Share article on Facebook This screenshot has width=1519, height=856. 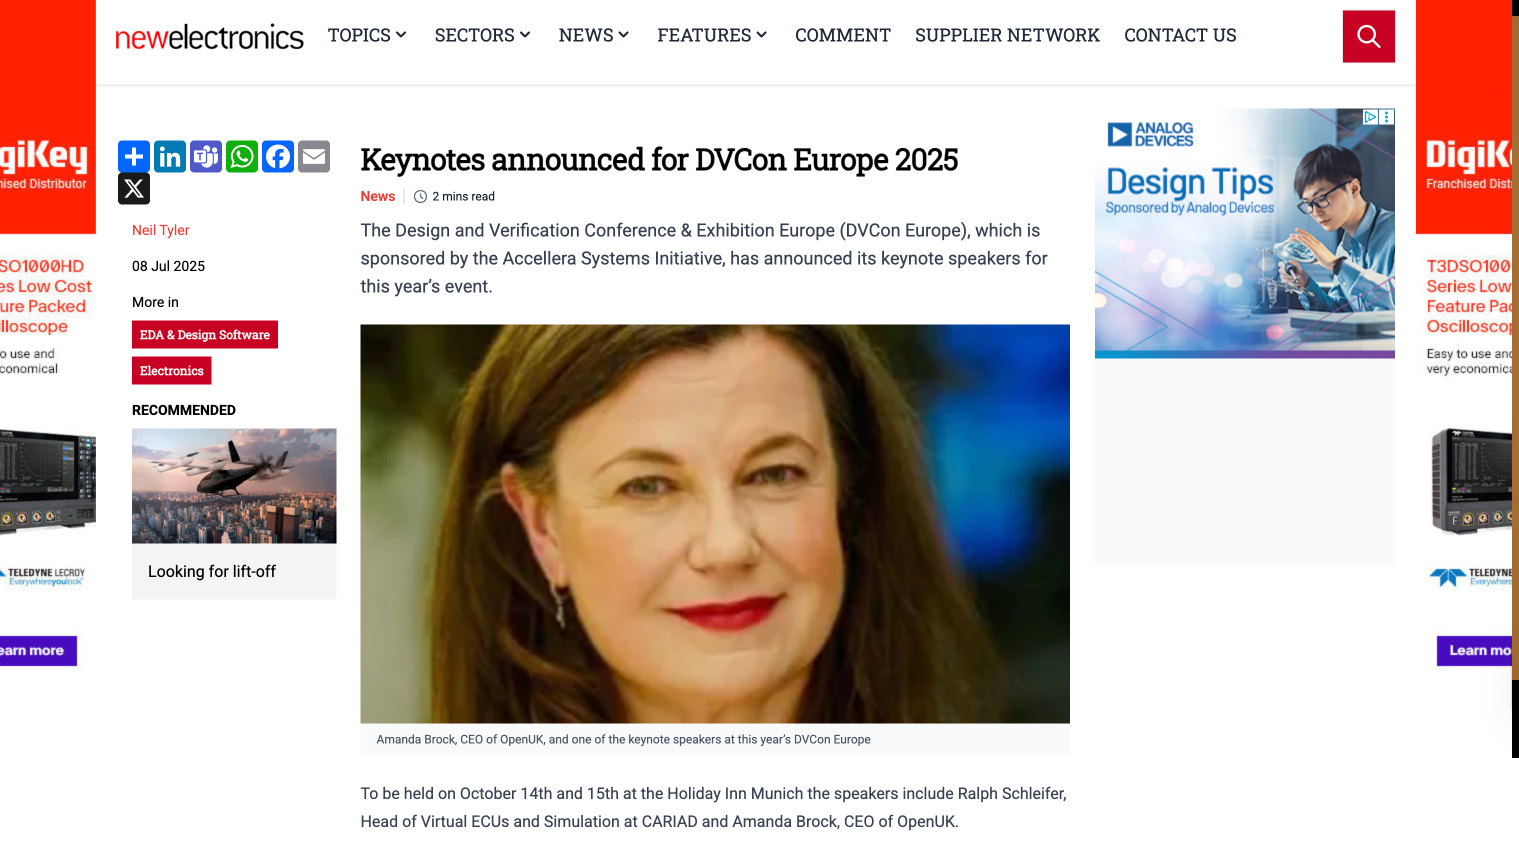[x=278, y=157]
